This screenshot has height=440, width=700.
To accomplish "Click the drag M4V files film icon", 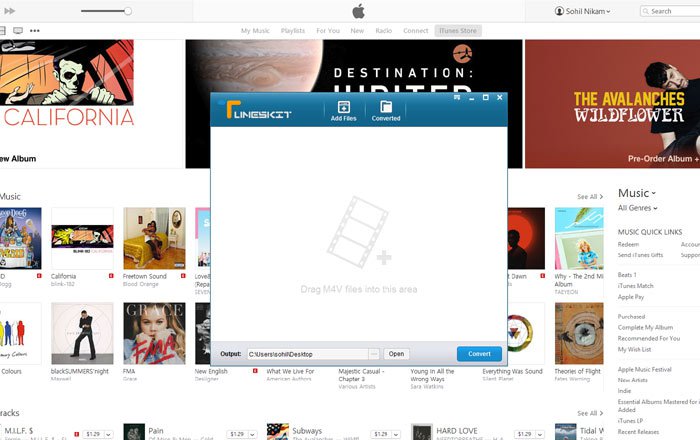I will point(359,232).
